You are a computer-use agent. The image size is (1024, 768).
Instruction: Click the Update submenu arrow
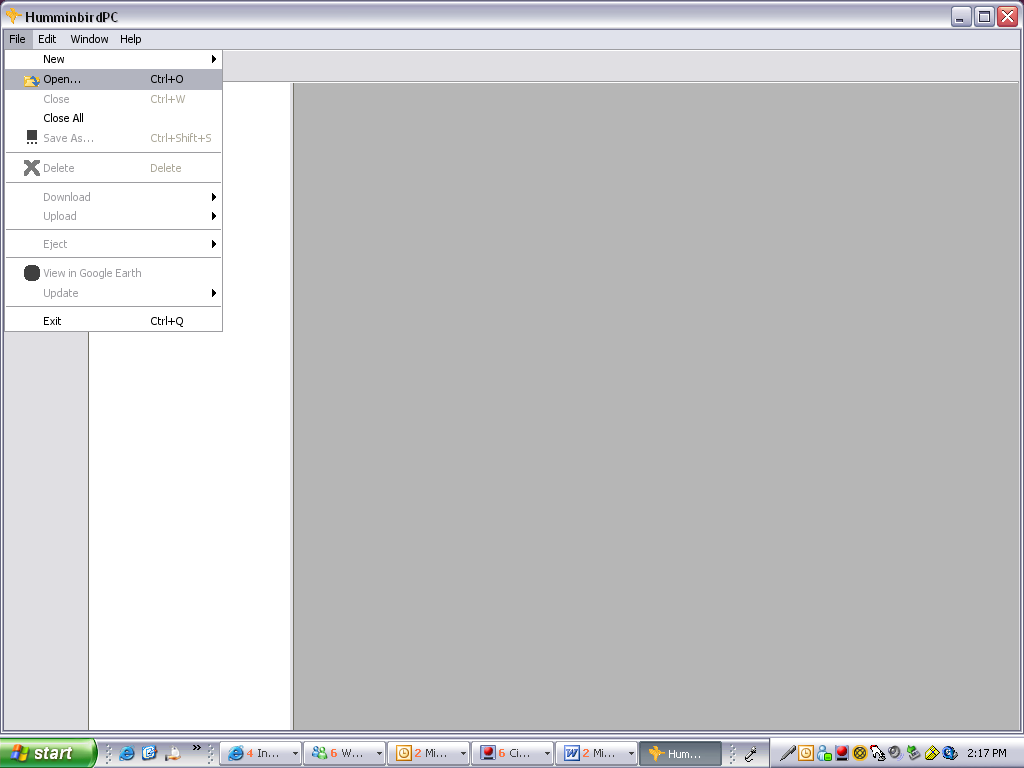coord(214,293)
